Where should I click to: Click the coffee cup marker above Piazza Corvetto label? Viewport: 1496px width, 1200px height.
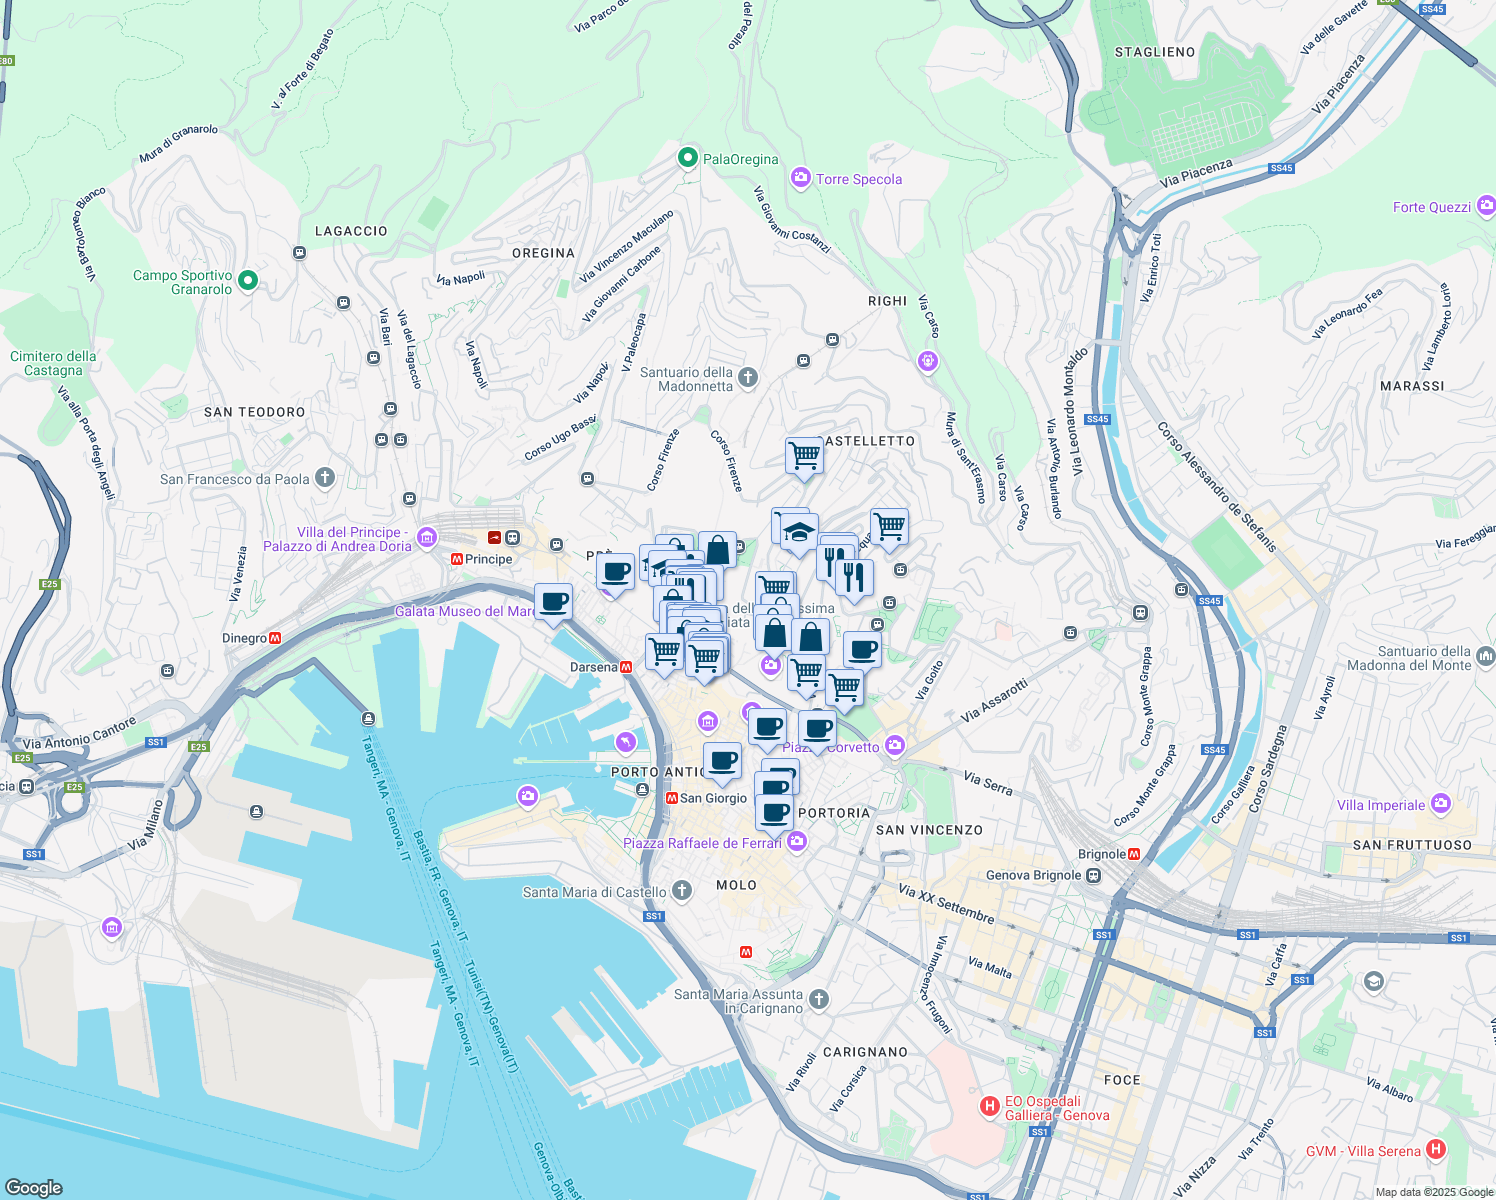tap(817, 729)
